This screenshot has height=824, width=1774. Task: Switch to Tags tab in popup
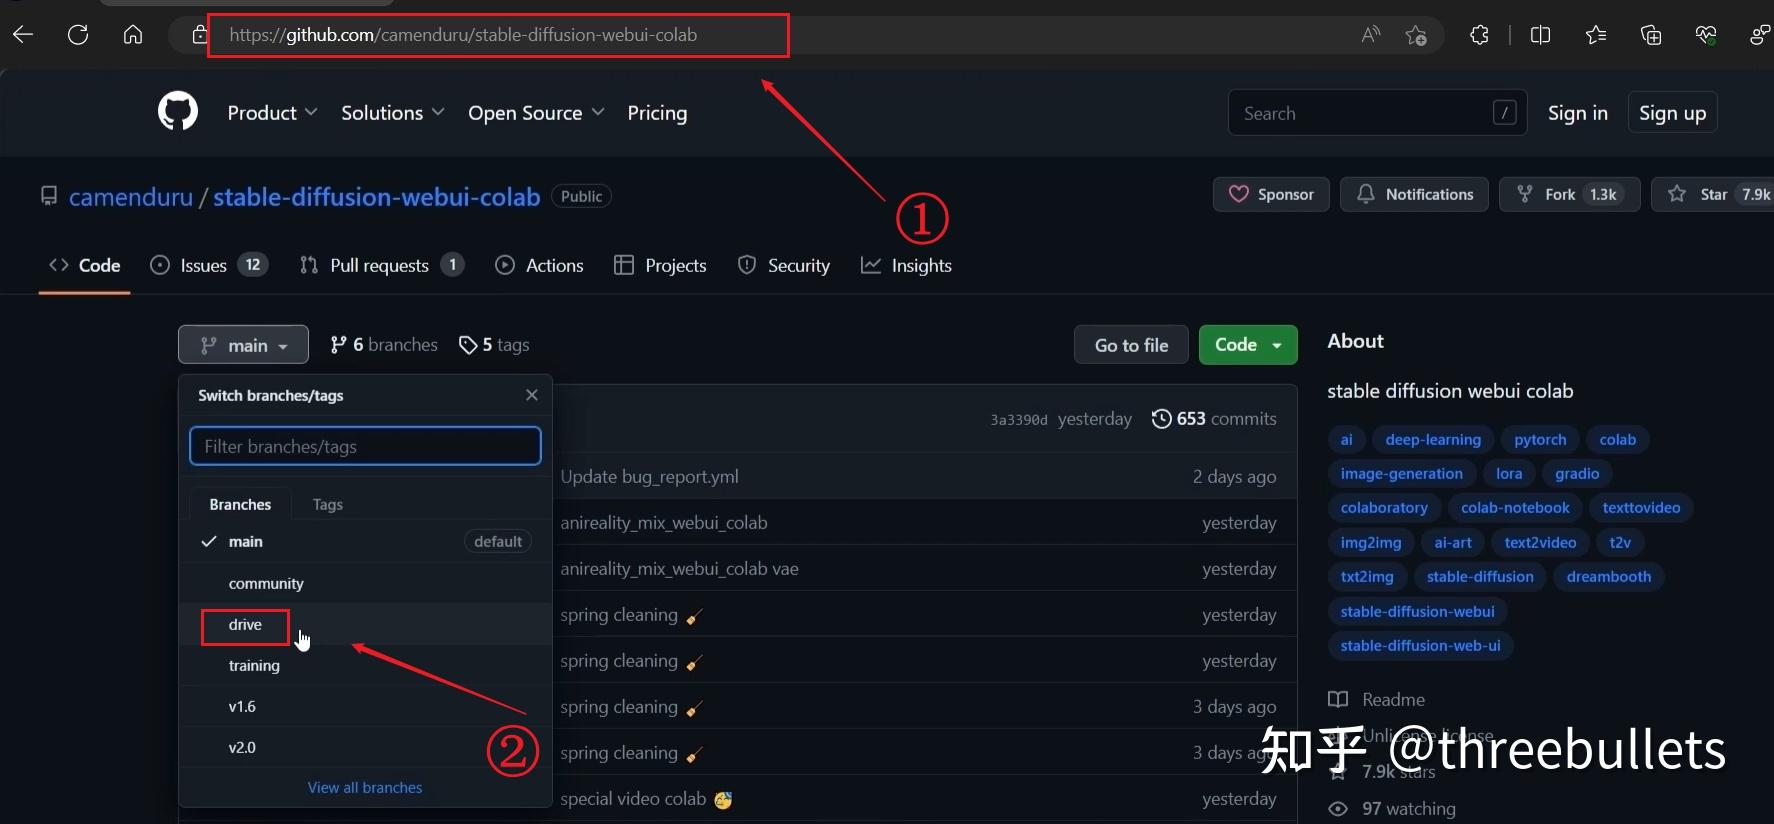point(327,504)
